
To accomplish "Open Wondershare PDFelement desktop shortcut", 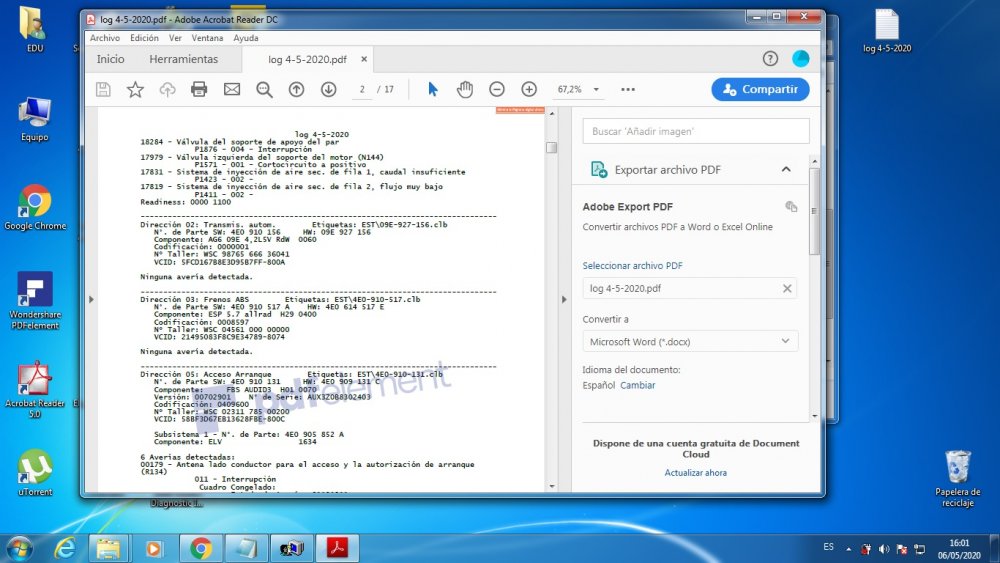I will (x=35, y=300).
